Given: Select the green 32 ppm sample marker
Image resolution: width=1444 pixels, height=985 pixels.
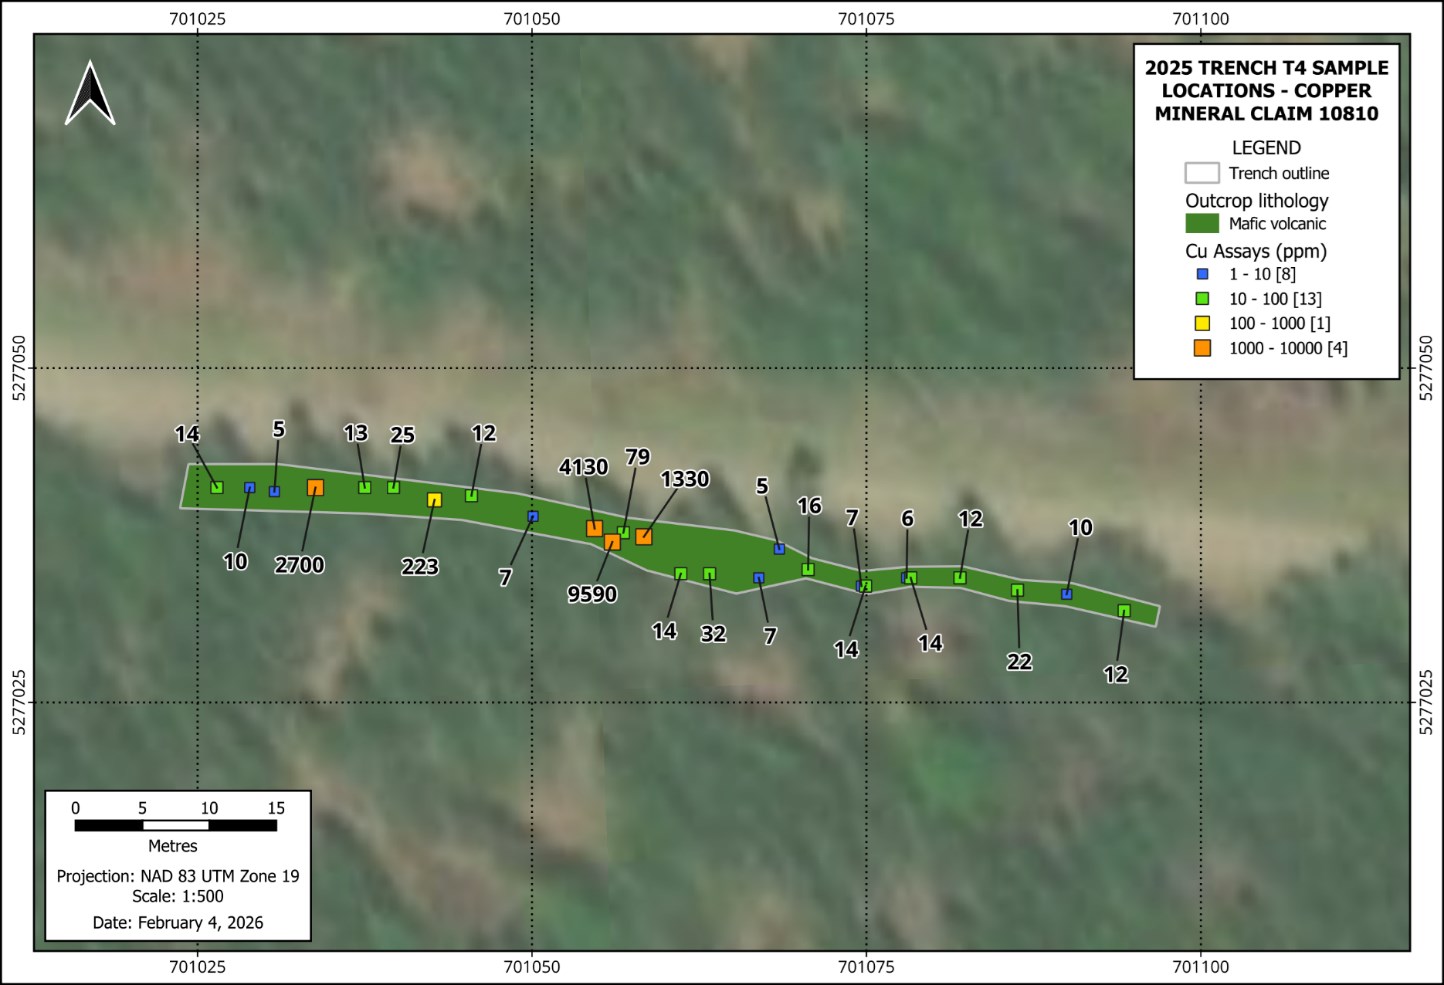Looking at the screenshot, I should pyautogui.click(x=709, y=574).
